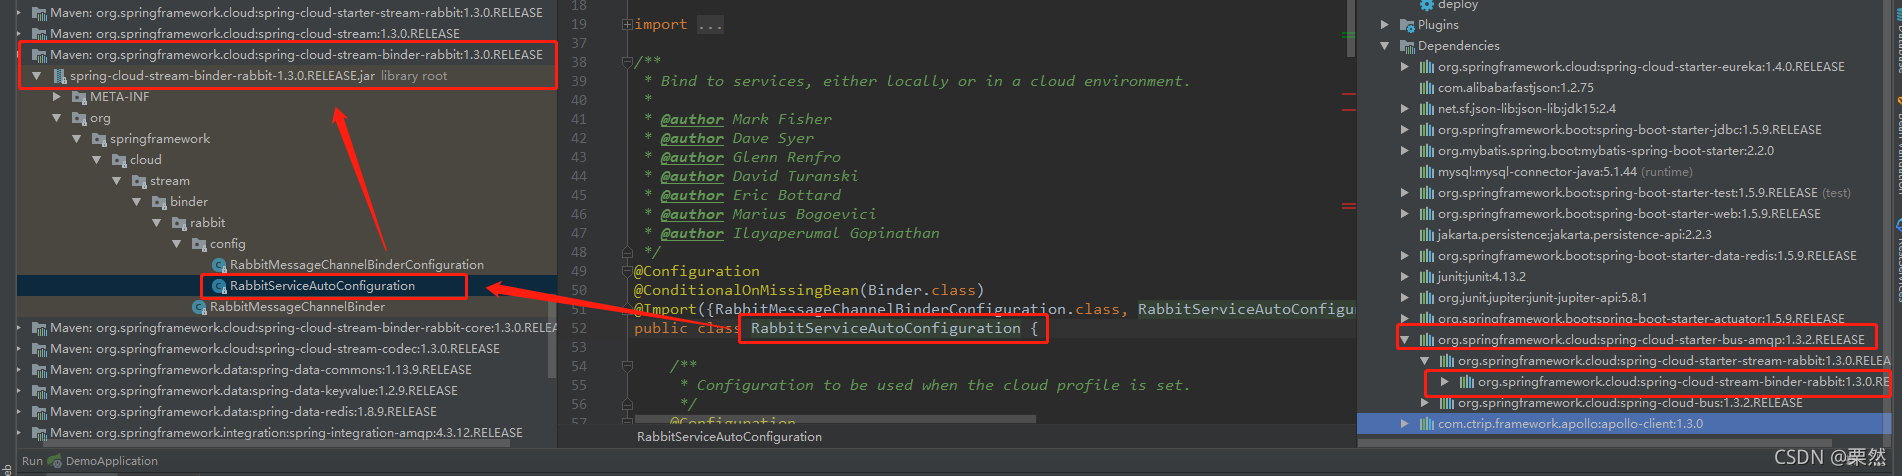Expand the apollo-client dependency node
Viewport: 1902px width, 476px height.
[1405, 424]
